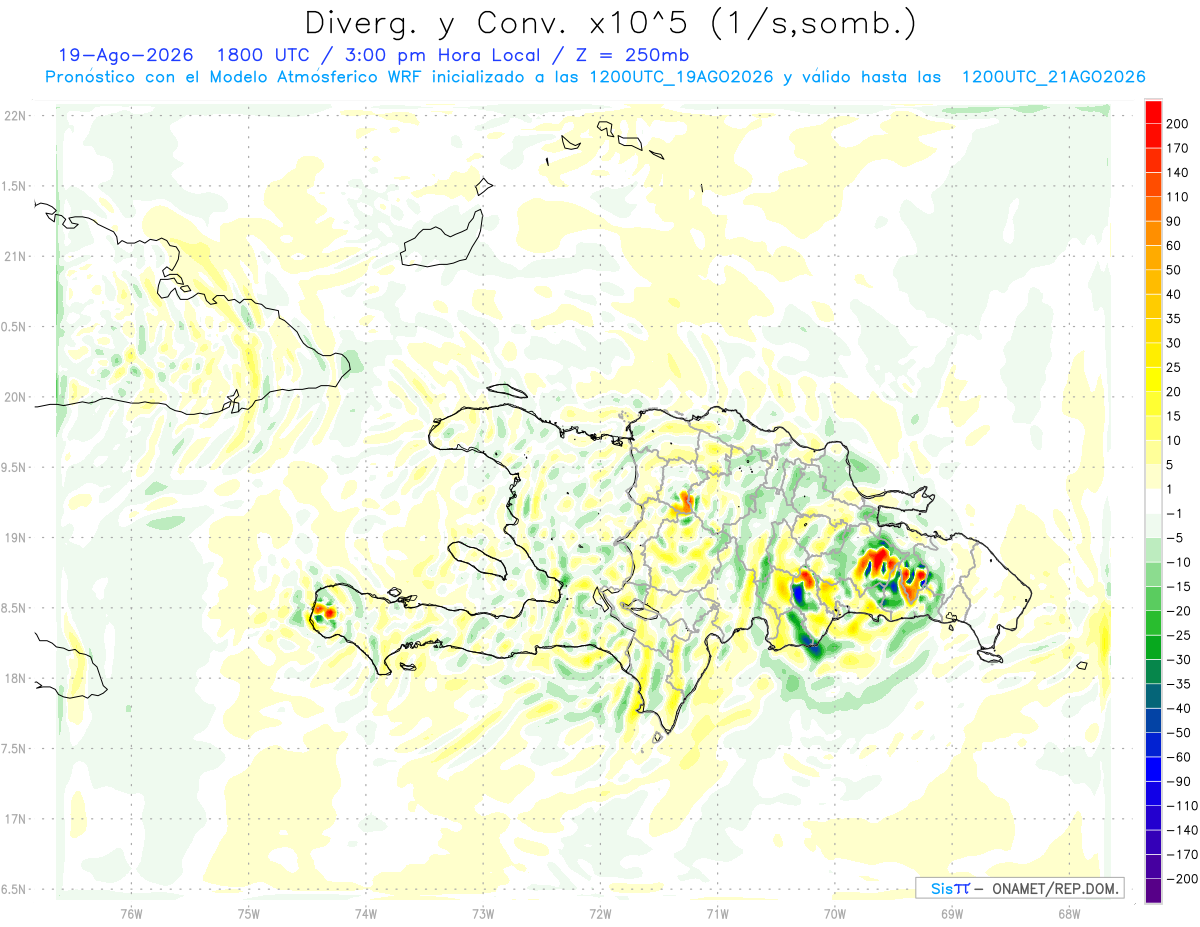Click the '1200UTC_19AGO2026' initialization text
The width and height of the screenshot is (1200, 927).
(682, 77)
